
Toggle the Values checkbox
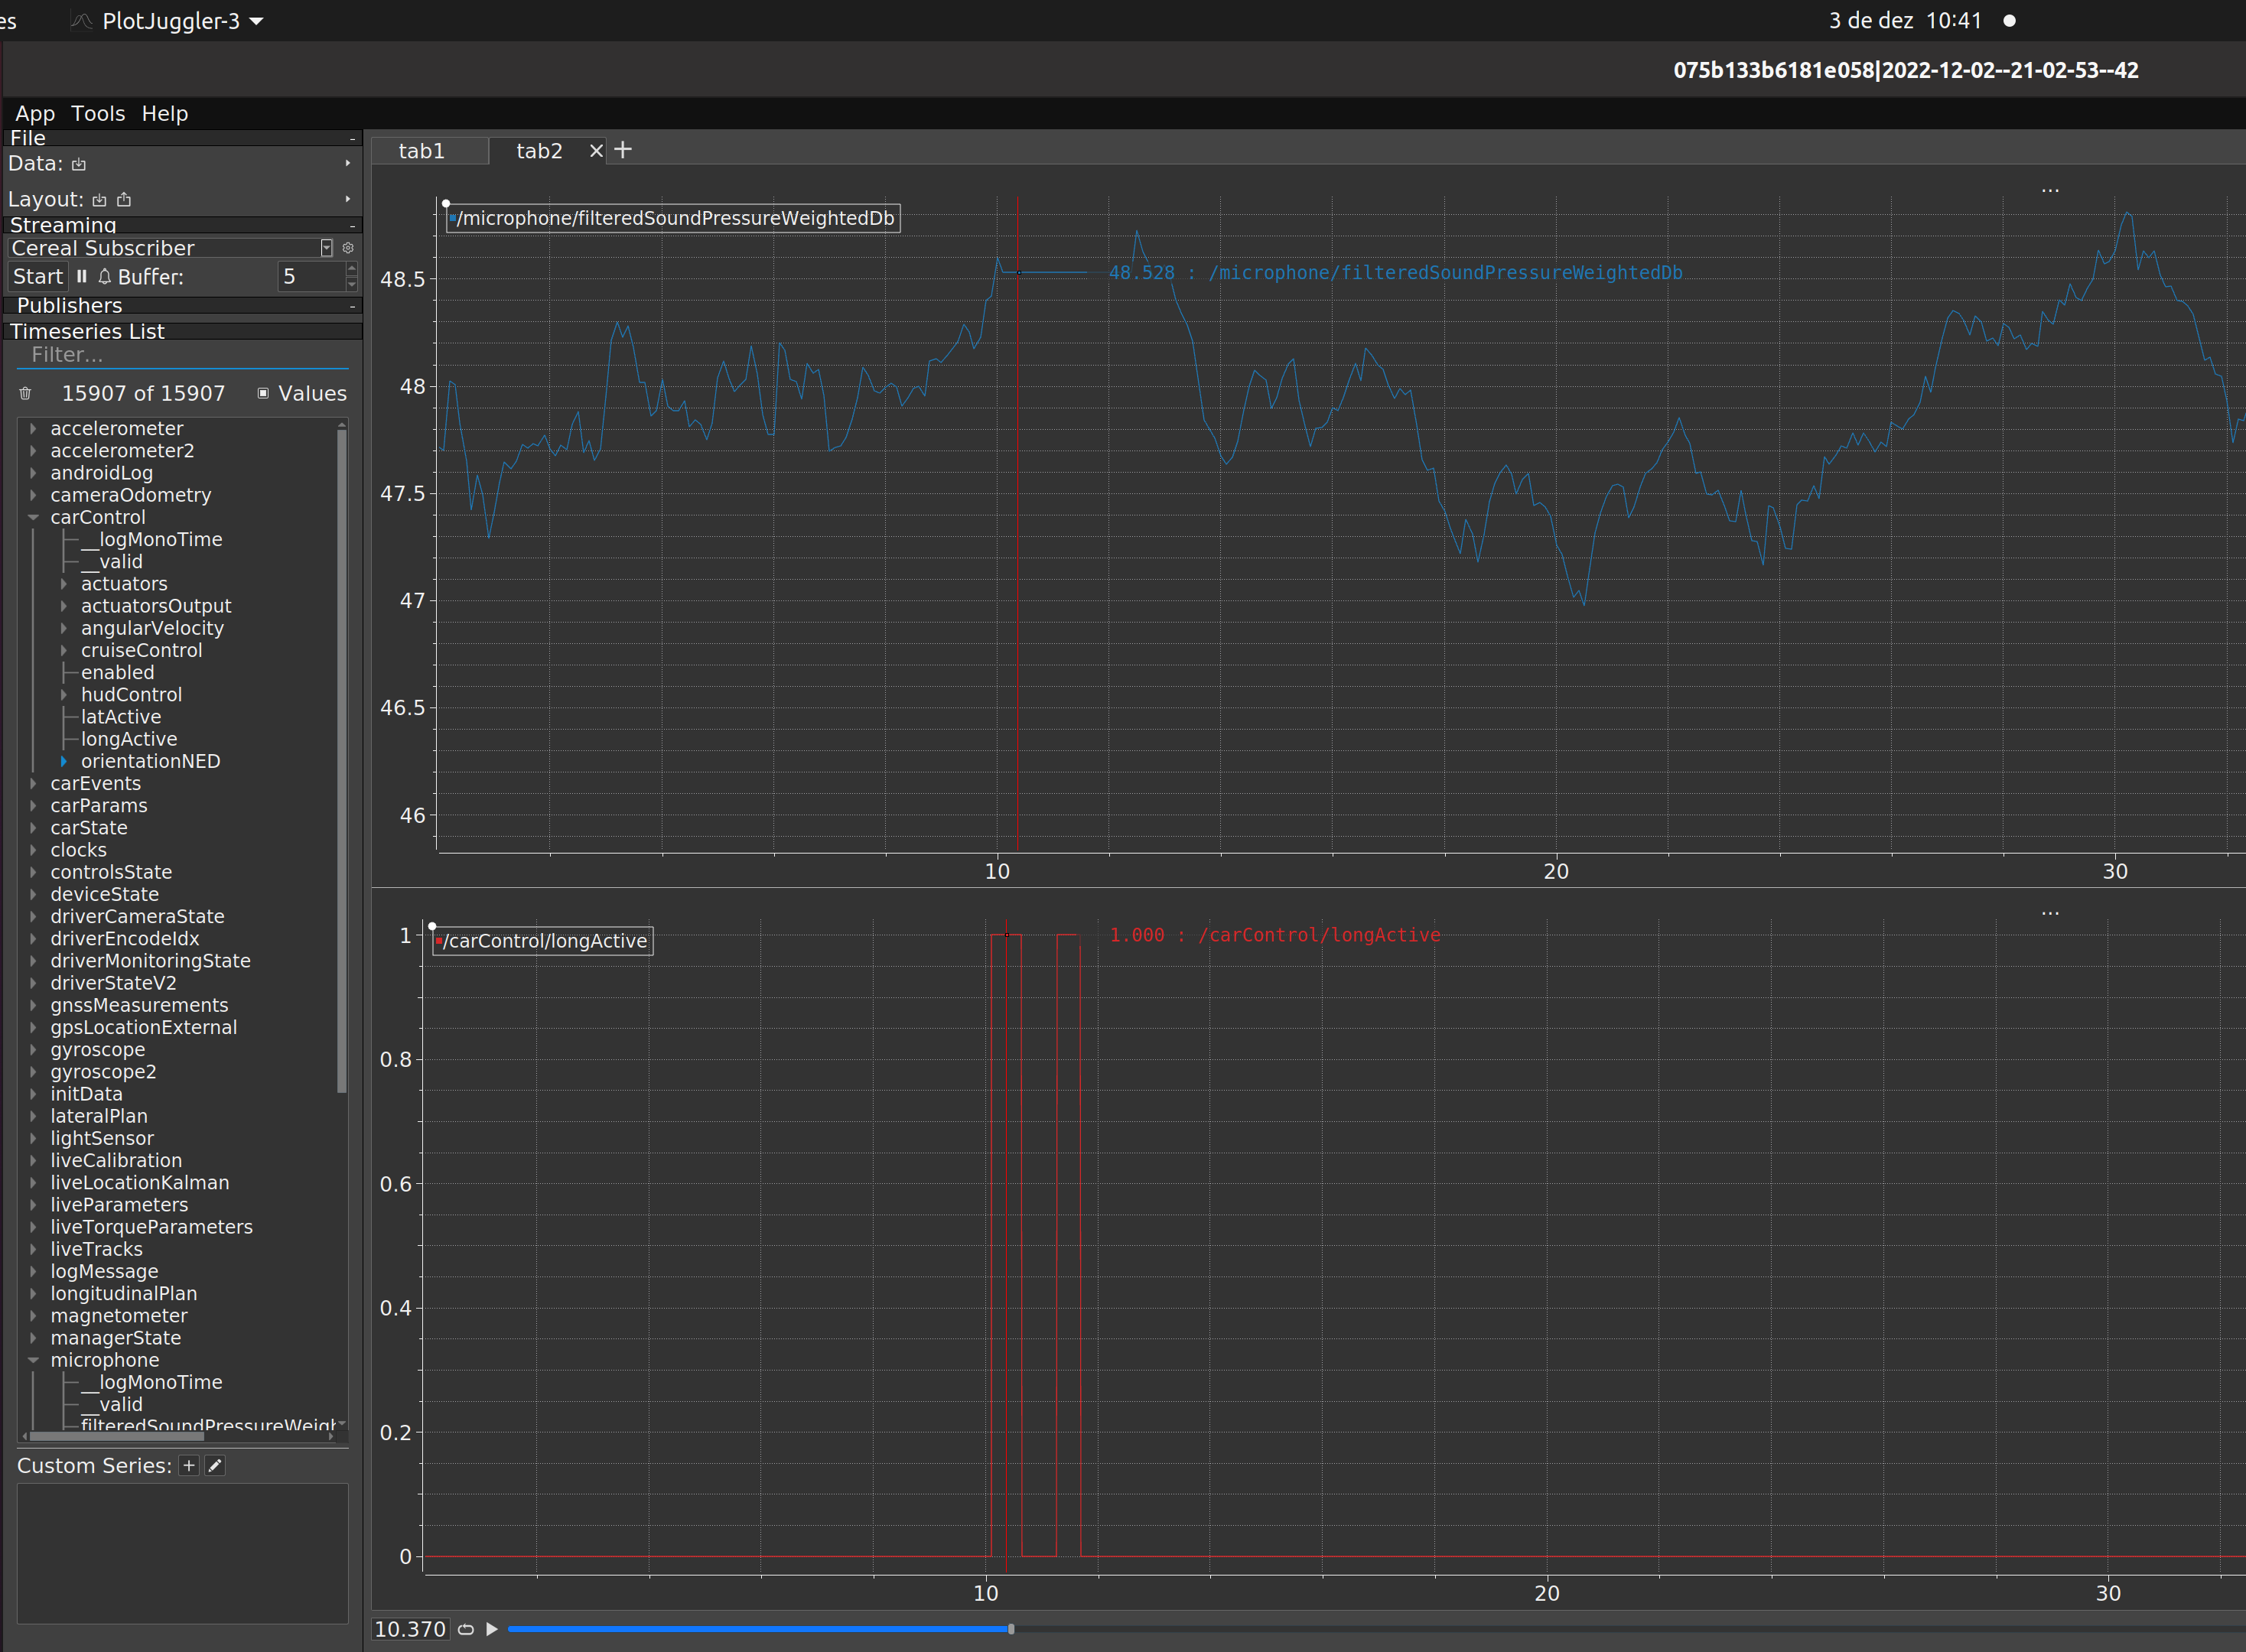264,394
